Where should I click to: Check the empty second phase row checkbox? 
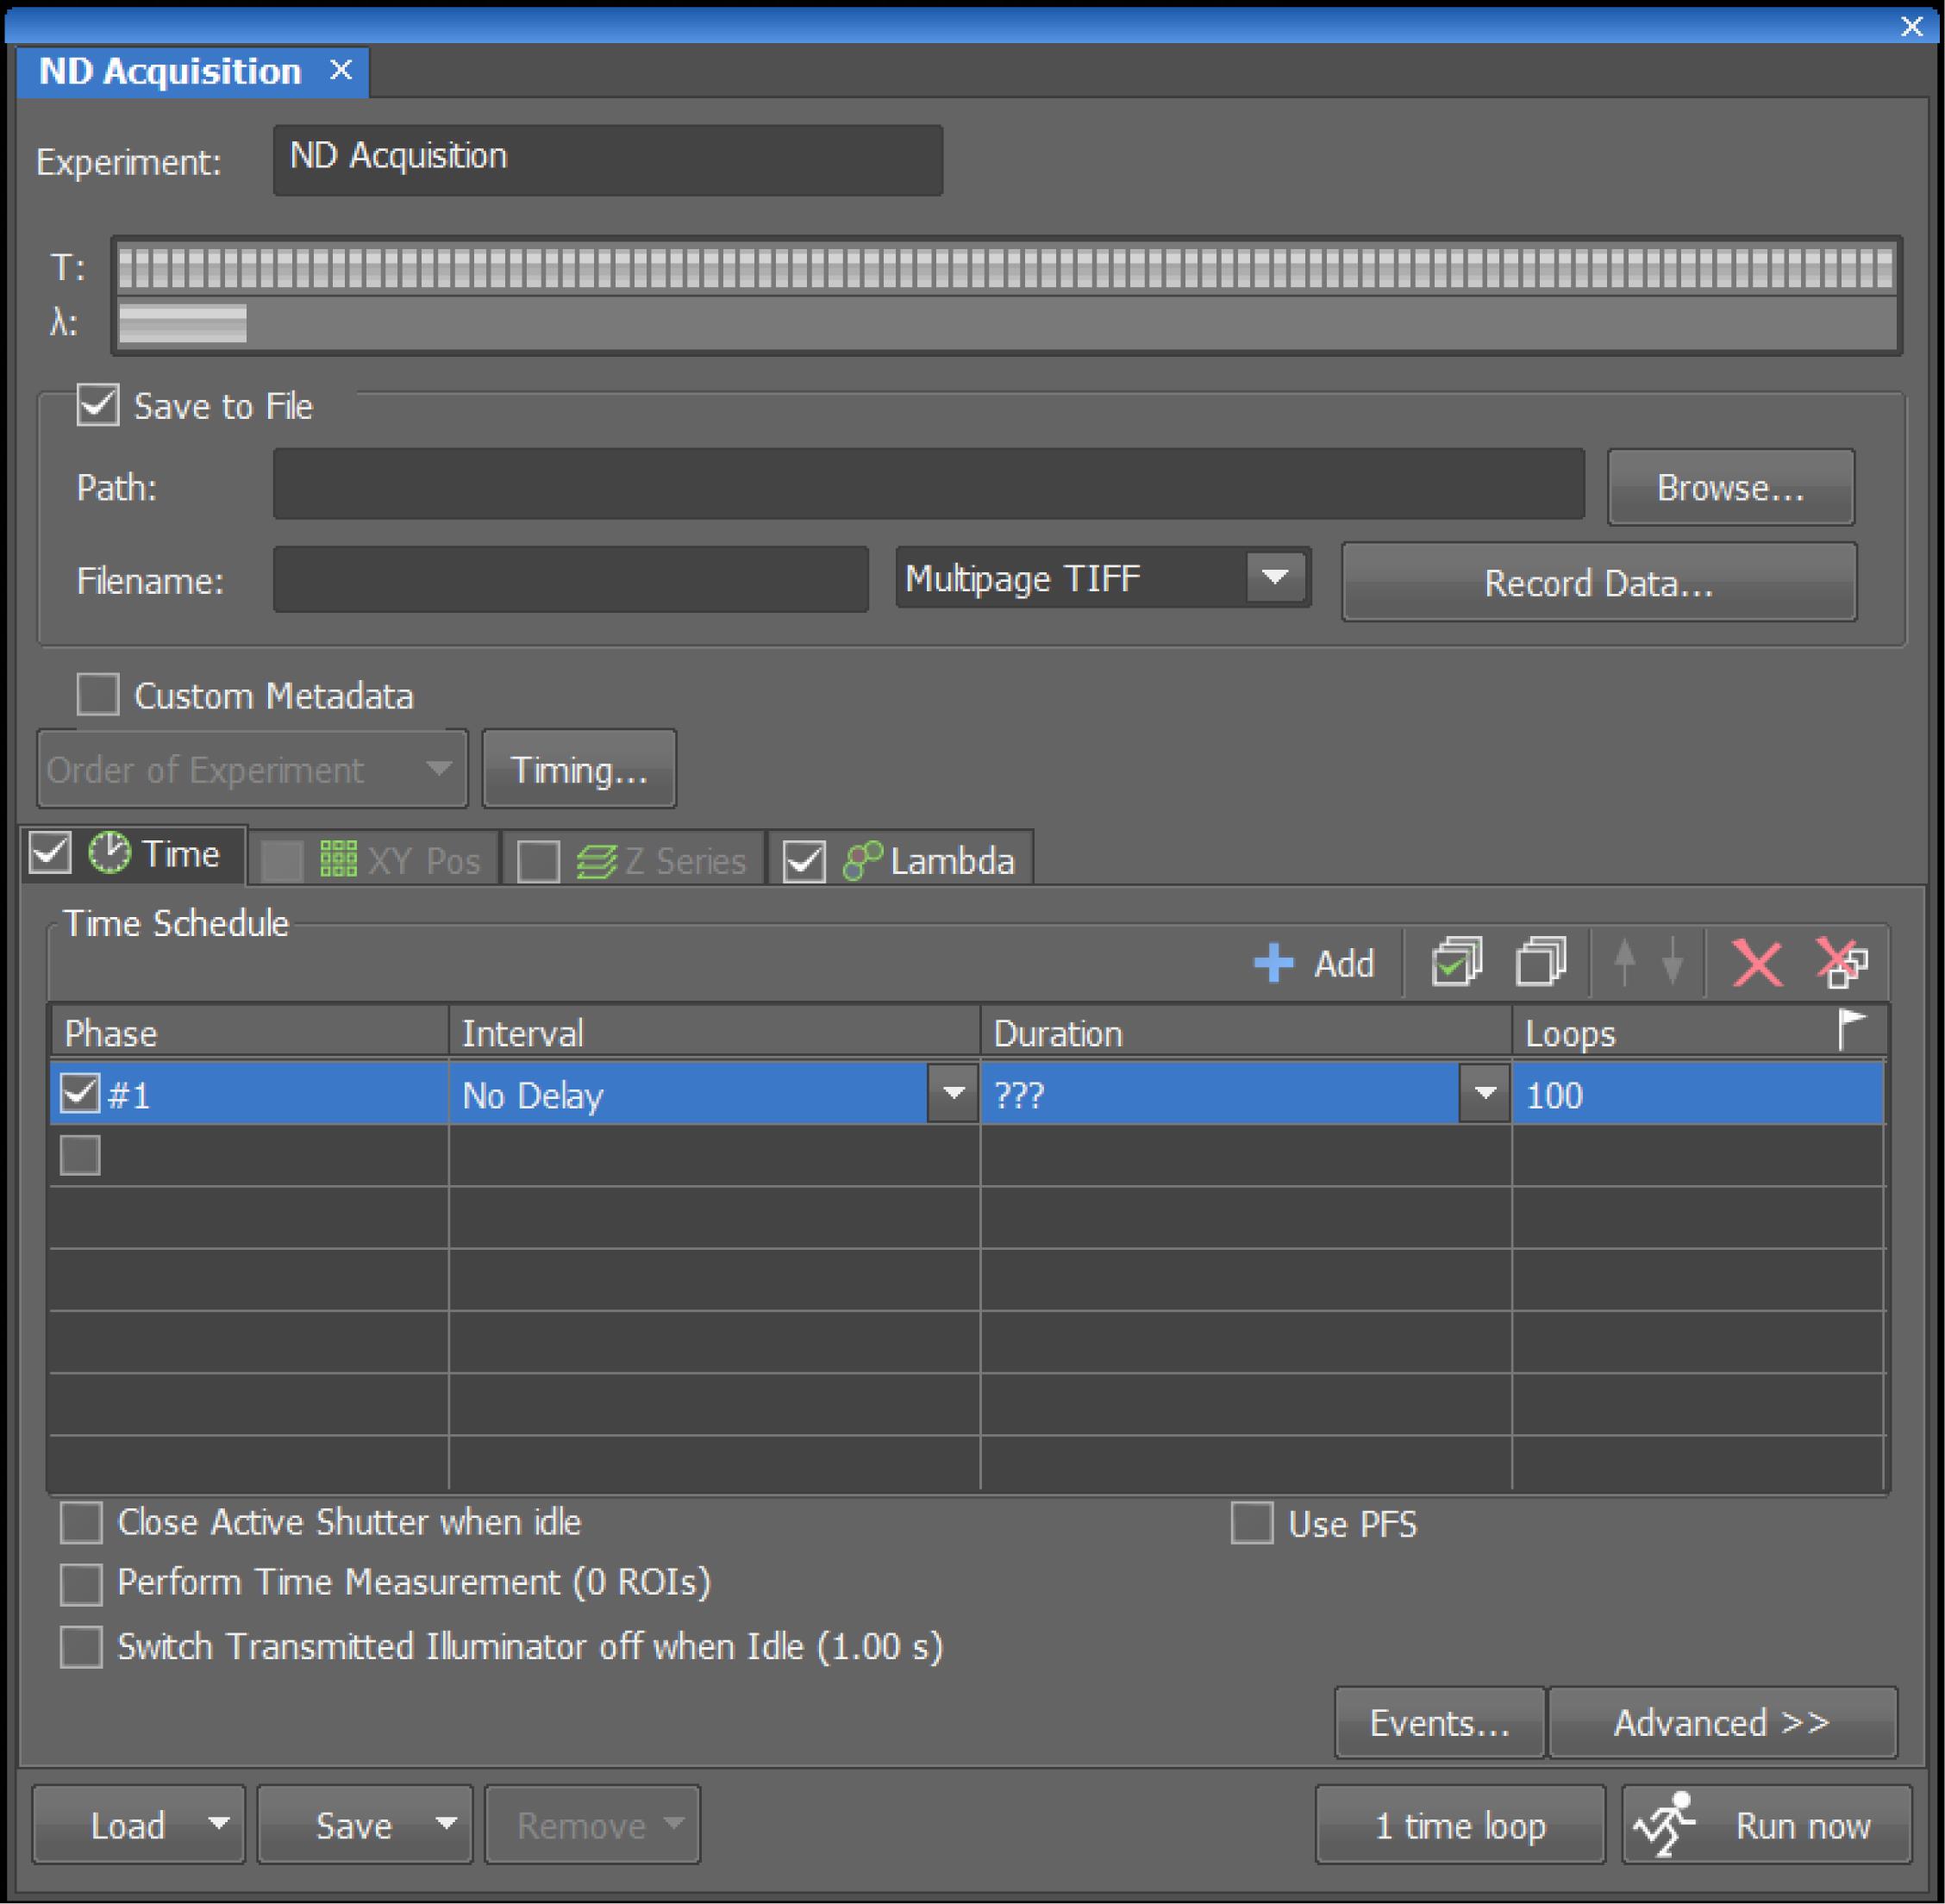coord(80,1155)
